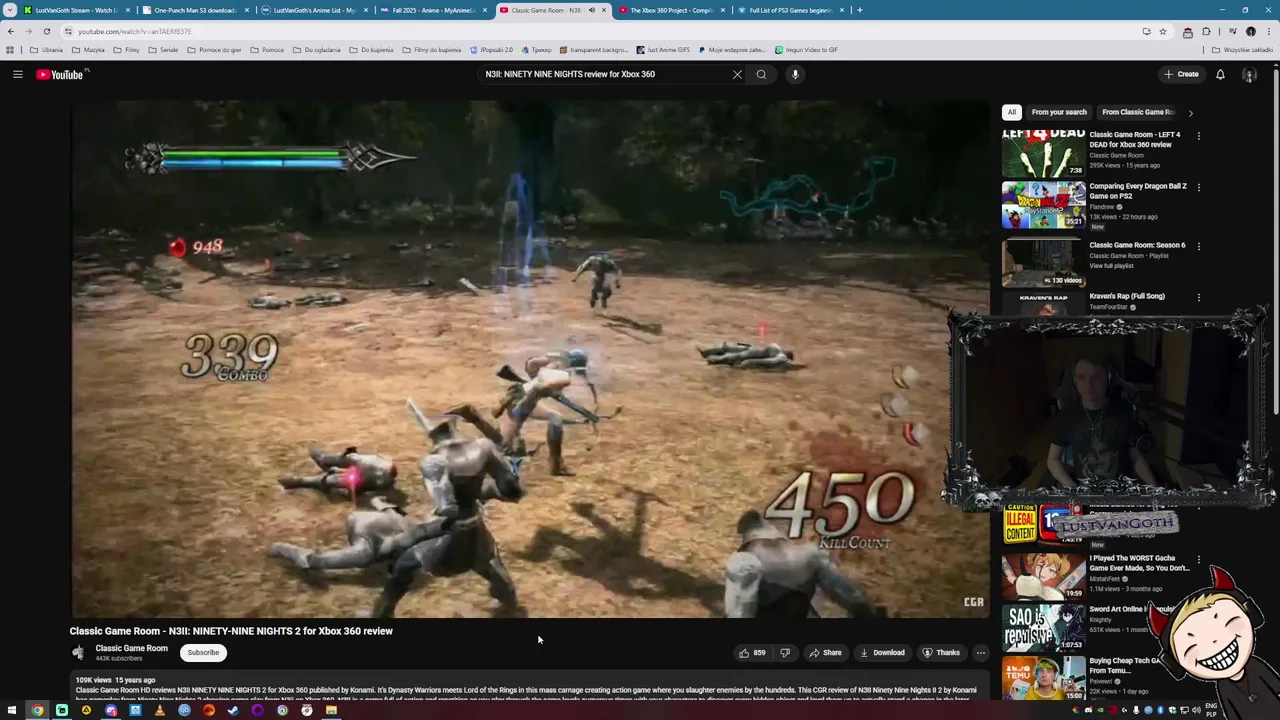Viewport: 1280px width, 720px height.
Task: Open VLC from taskbar
Action: [160, 711]
